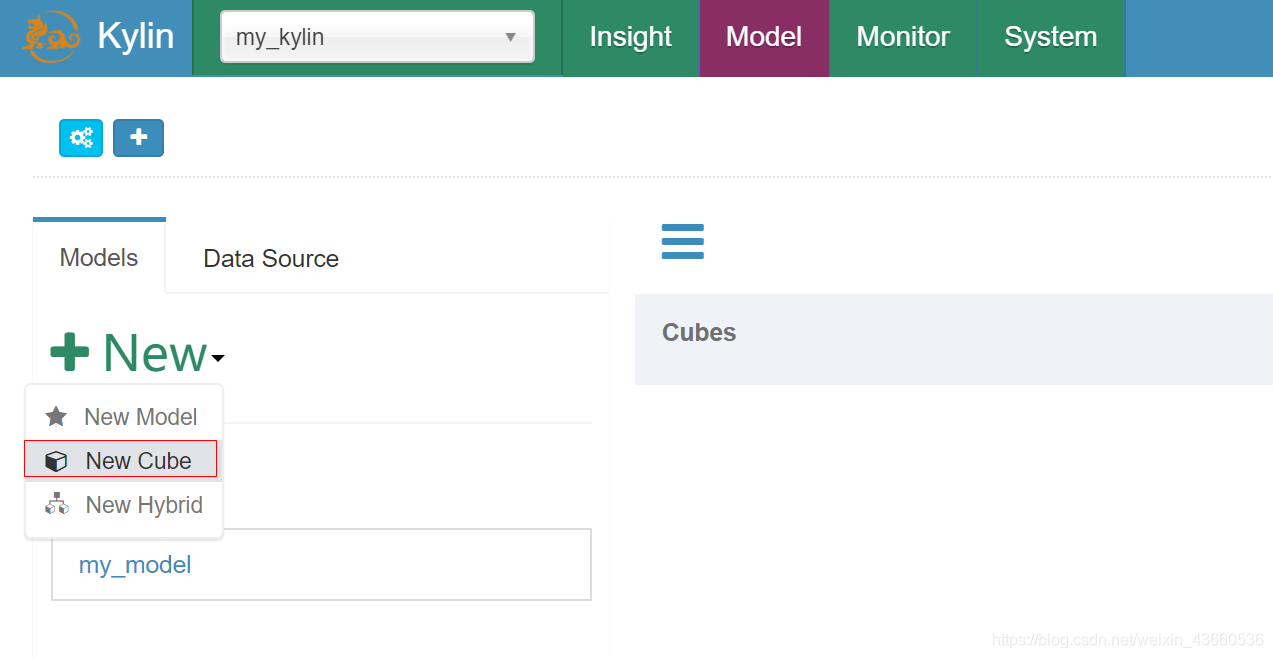Expand the green New dropdown button
The width and height of the screenshot is (1273, 658).
click(138, 353)
